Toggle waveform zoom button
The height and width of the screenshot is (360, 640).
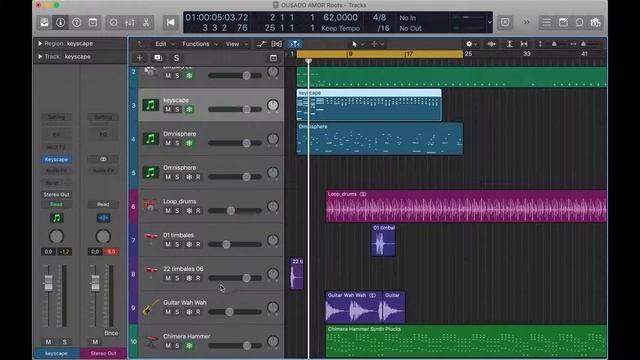[x=491, y=44]
